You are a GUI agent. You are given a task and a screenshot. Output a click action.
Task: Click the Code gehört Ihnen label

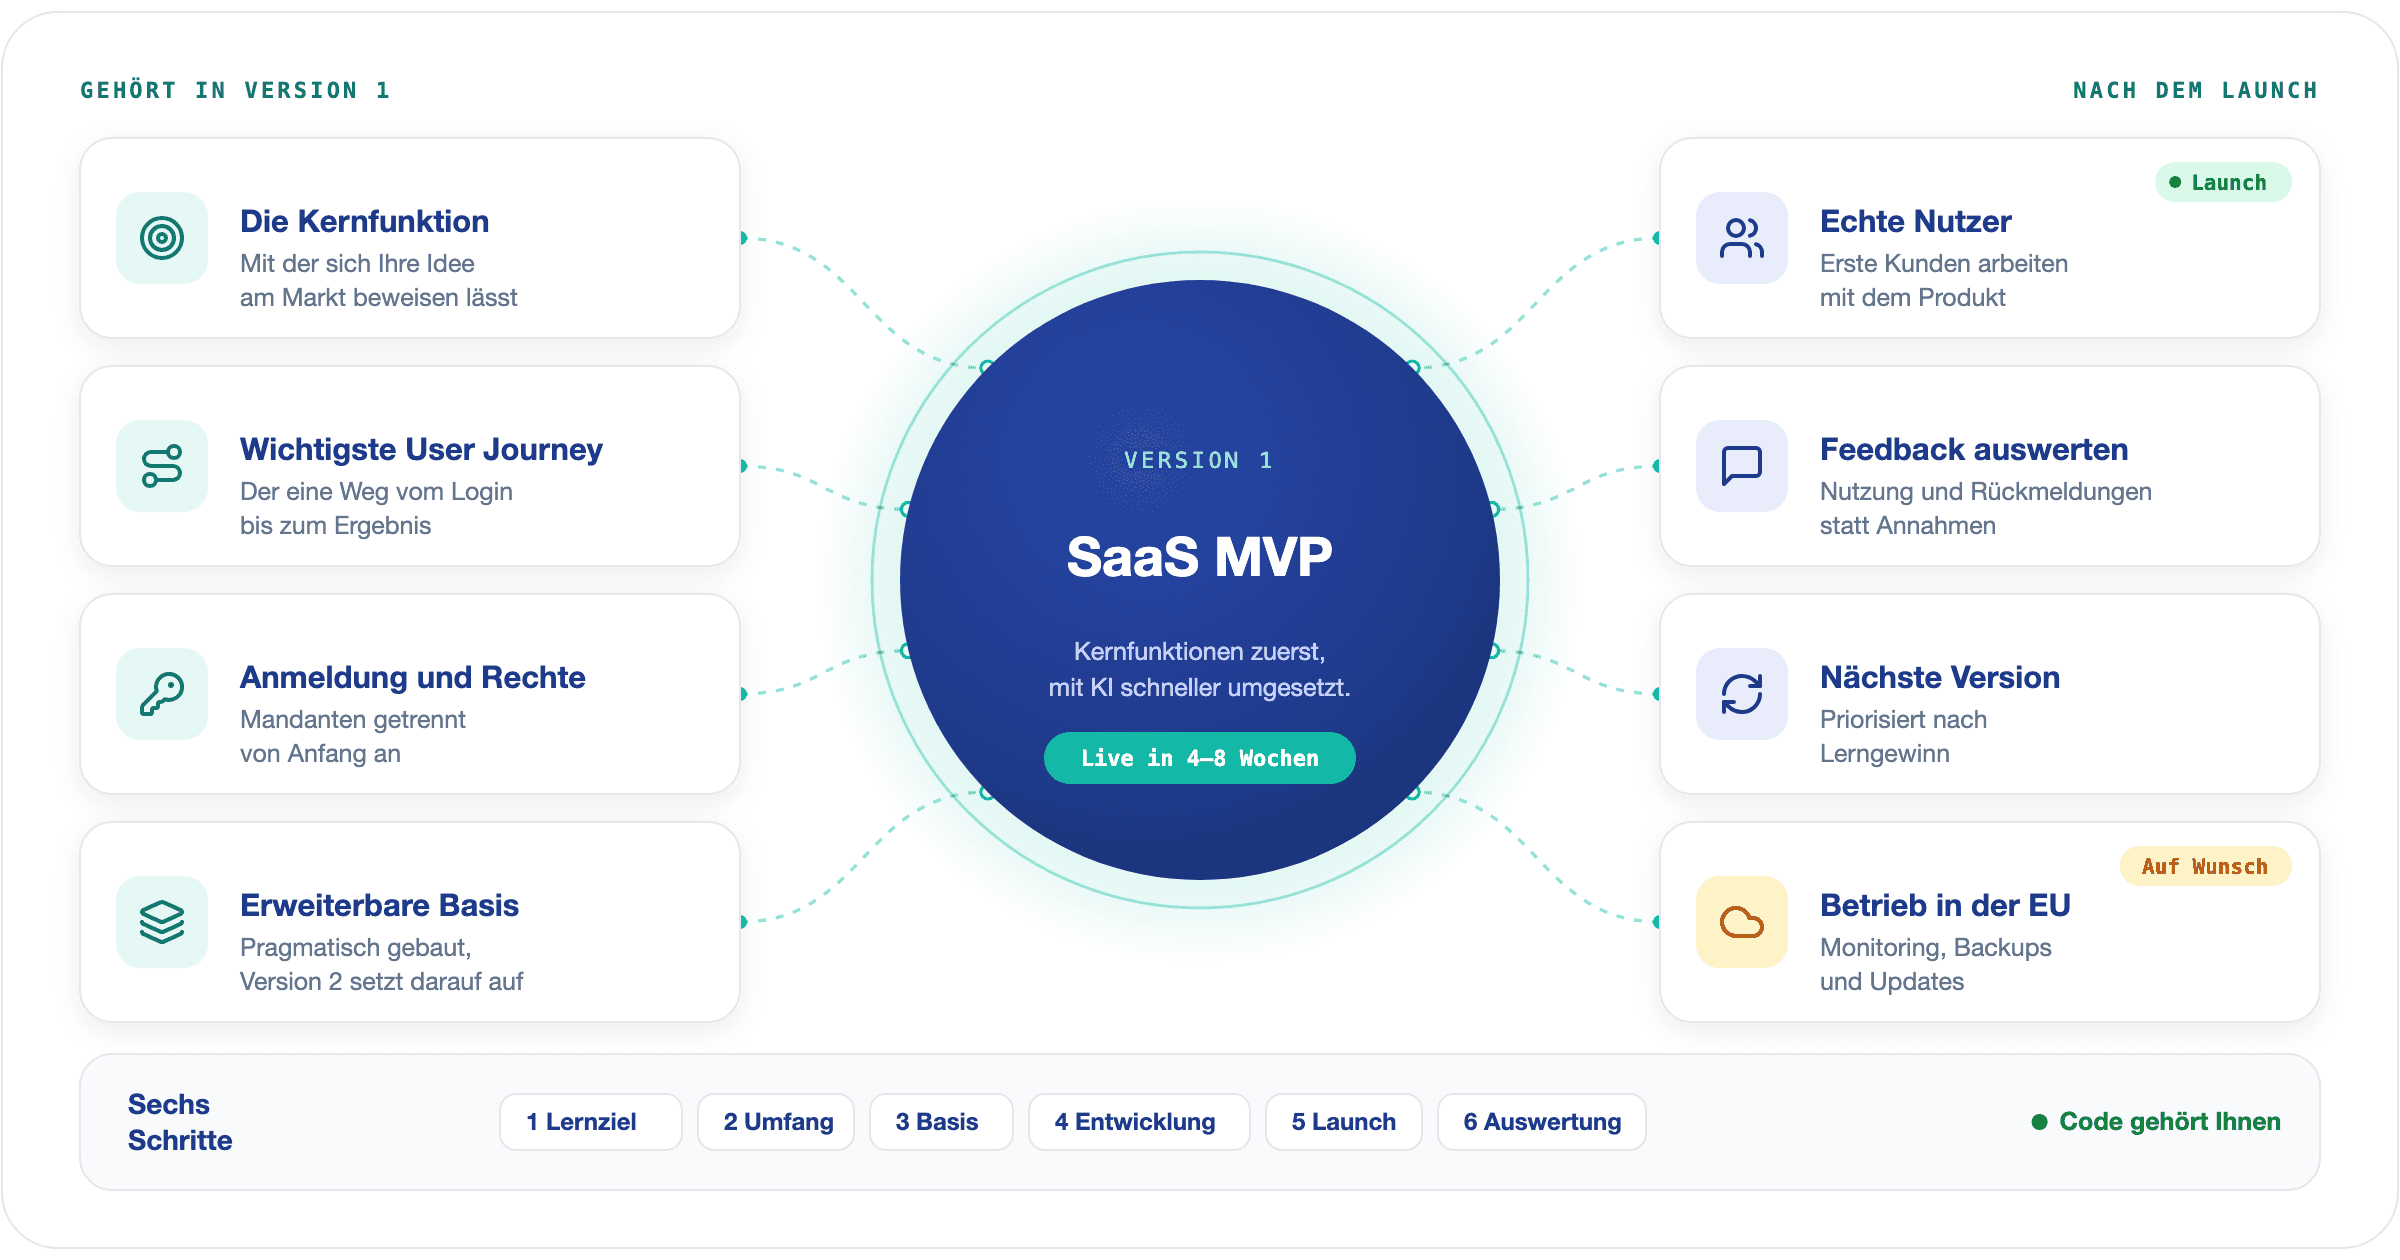point(2157,1122)
